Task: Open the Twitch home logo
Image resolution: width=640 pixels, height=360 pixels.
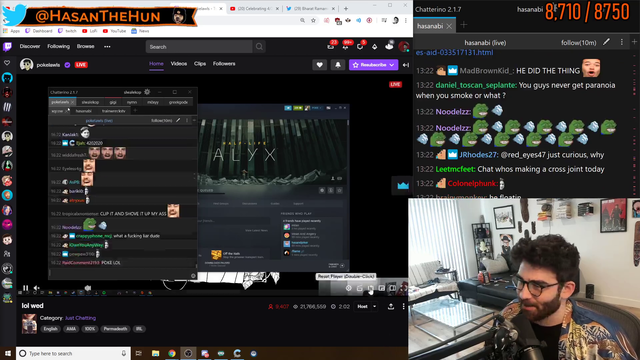Action: [x=7, y=47]
